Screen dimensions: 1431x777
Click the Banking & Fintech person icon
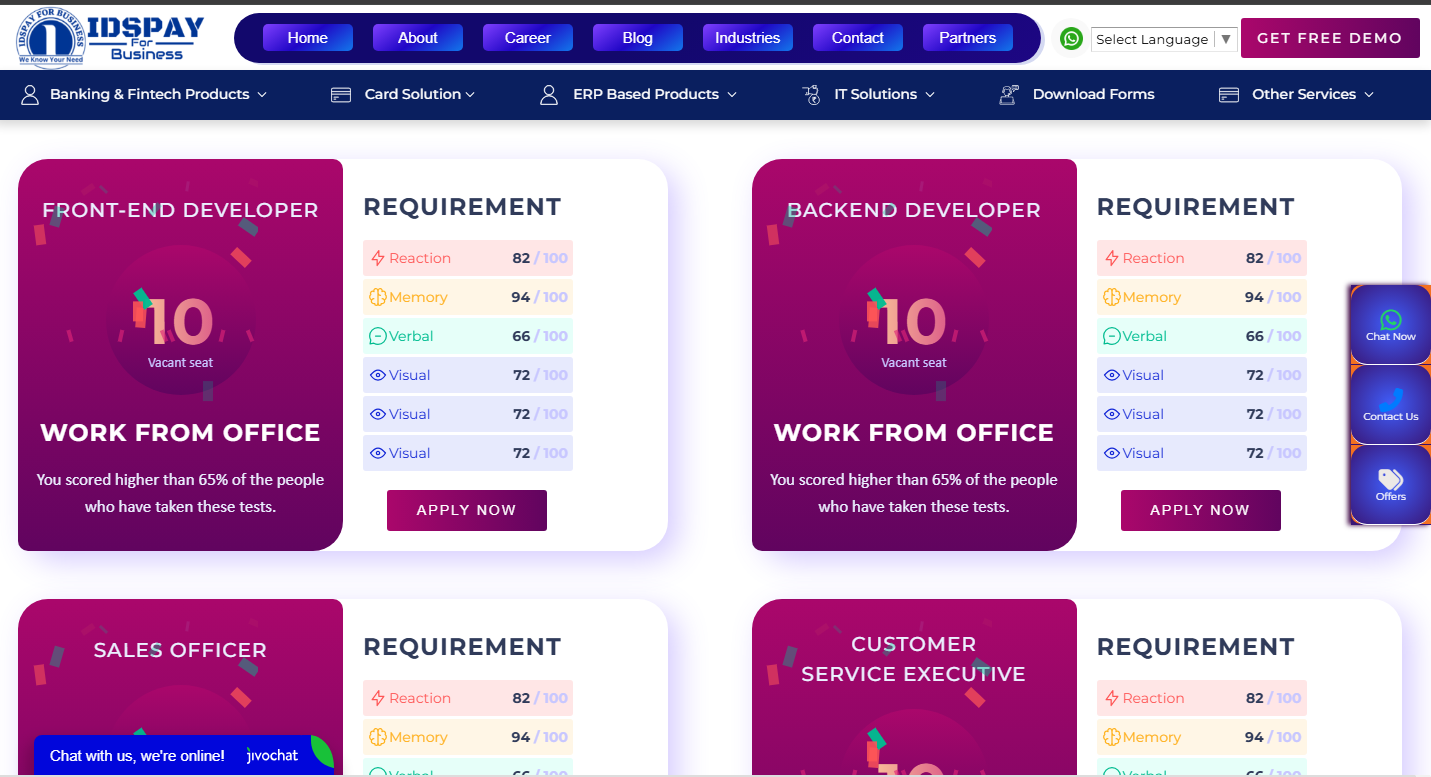(30, 94)
